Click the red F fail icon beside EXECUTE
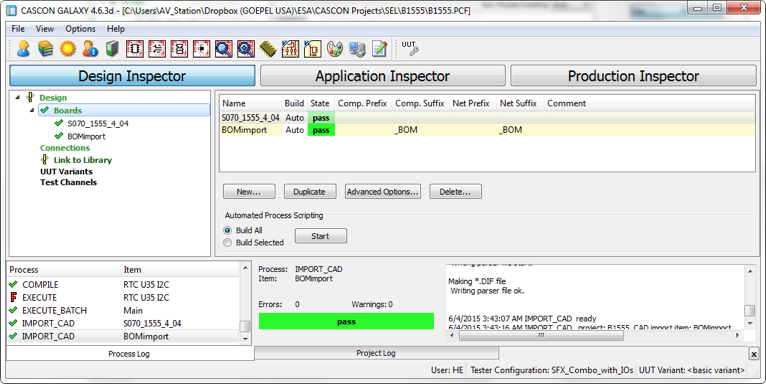This screenshot has height=384, width=766. (x=14, y=297)
